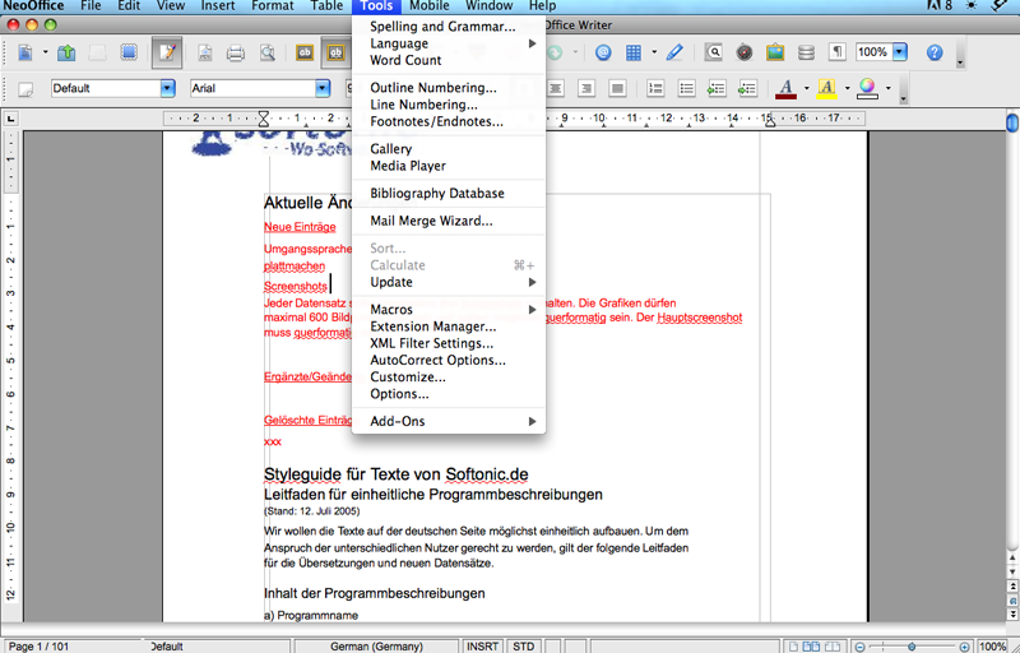Click the Decrease Indent icon

717,88
